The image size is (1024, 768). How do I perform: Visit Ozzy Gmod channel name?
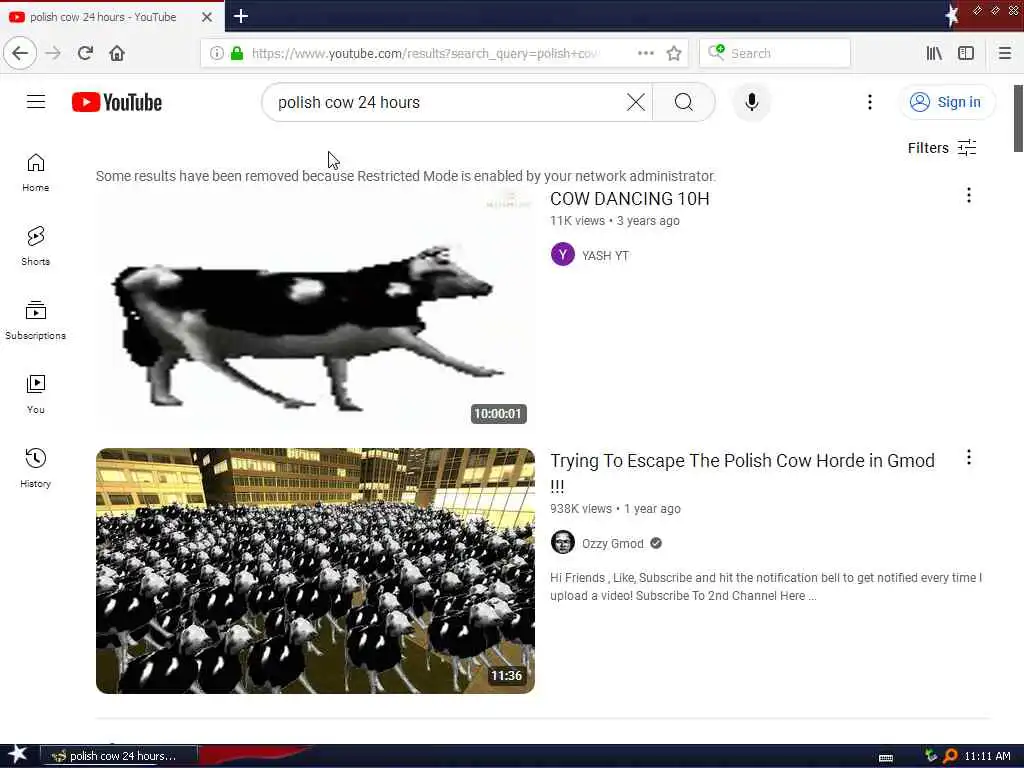coord(613,543)
